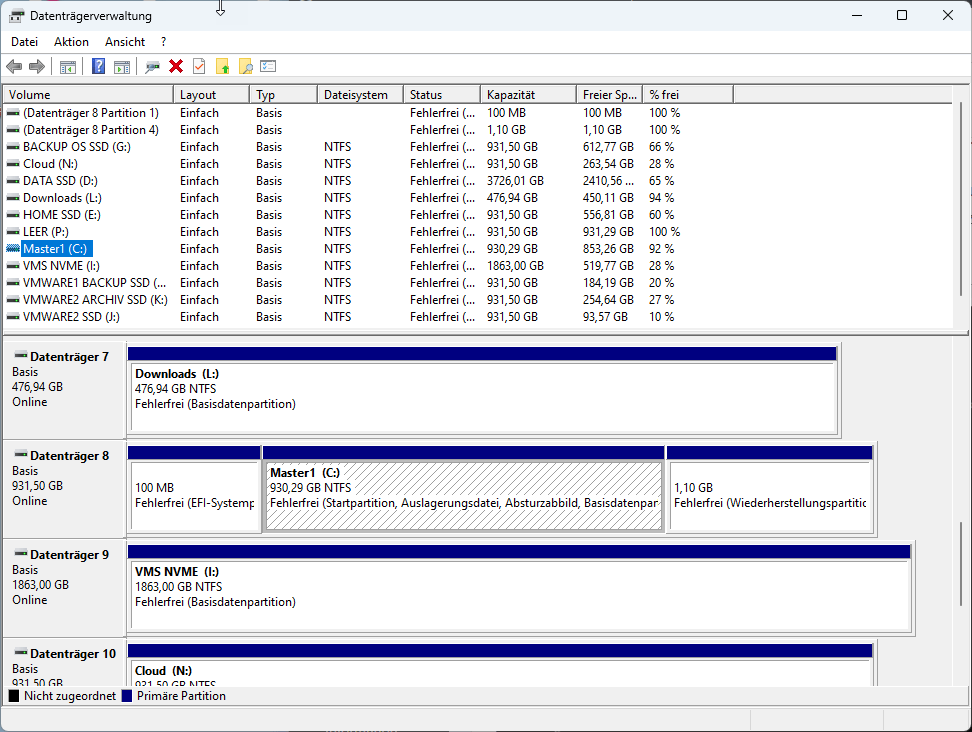Screen dimensions: 972x732
Task: Click the magnifier page search icon
Action: [245, 66]
